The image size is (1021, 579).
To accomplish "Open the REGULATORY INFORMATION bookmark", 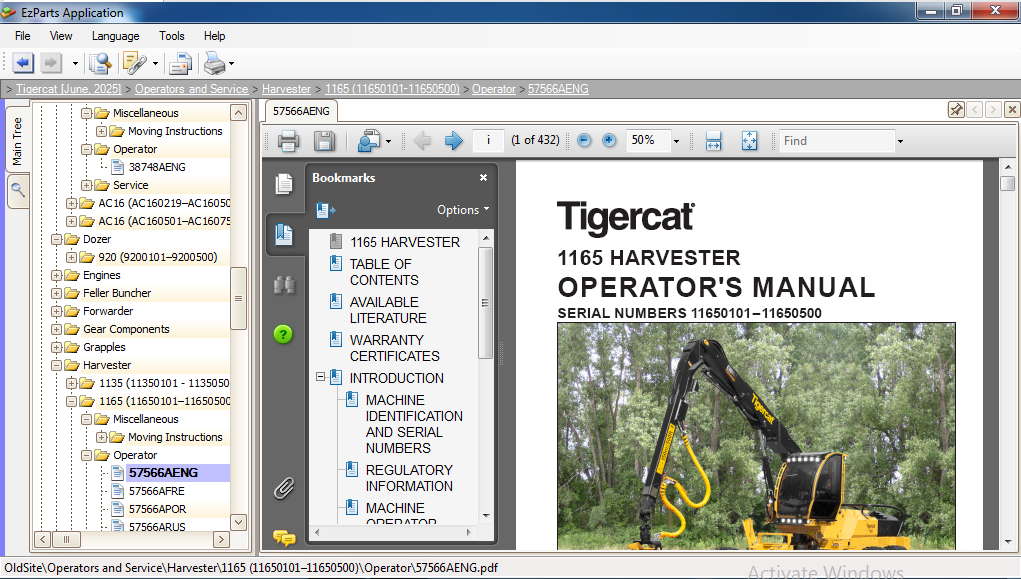I will point(409,478).
